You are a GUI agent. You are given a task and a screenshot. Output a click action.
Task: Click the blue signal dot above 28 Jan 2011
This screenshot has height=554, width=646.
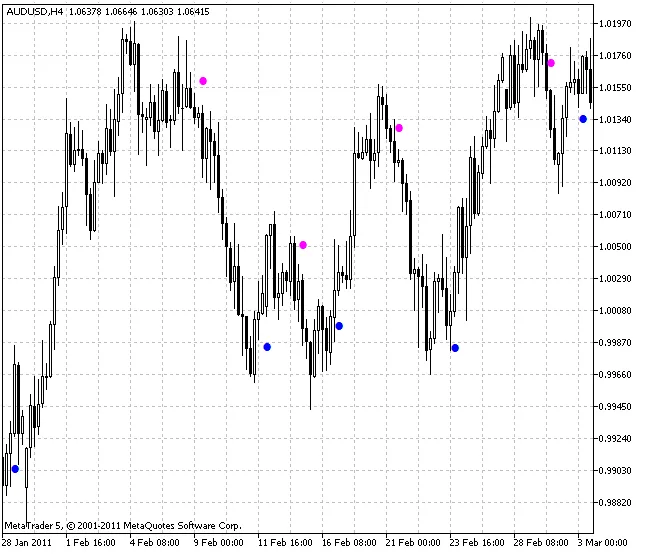pyautogui.click(x=15, y=469)
